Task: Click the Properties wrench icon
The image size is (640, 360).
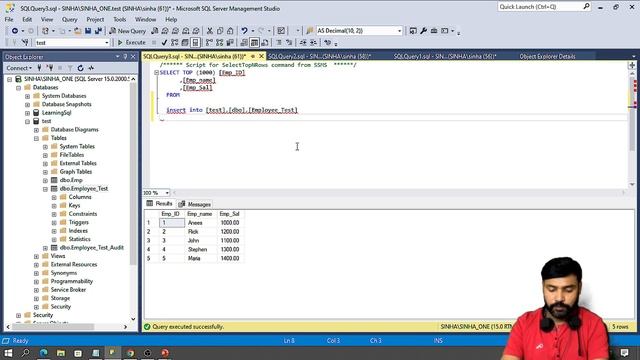Action: pos(423,31)
